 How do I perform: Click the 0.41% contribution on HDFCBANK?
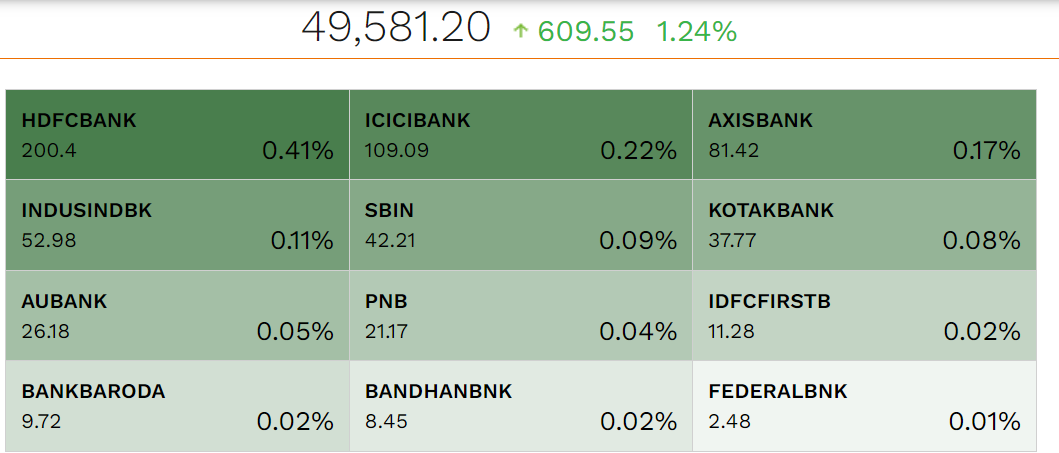click(x=298, y=151)
